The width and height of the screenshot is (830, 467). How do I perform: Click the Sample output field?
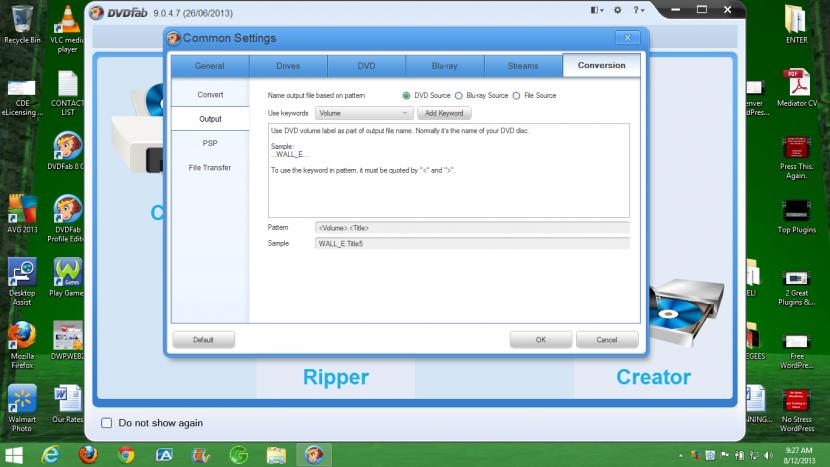point(472,244)
